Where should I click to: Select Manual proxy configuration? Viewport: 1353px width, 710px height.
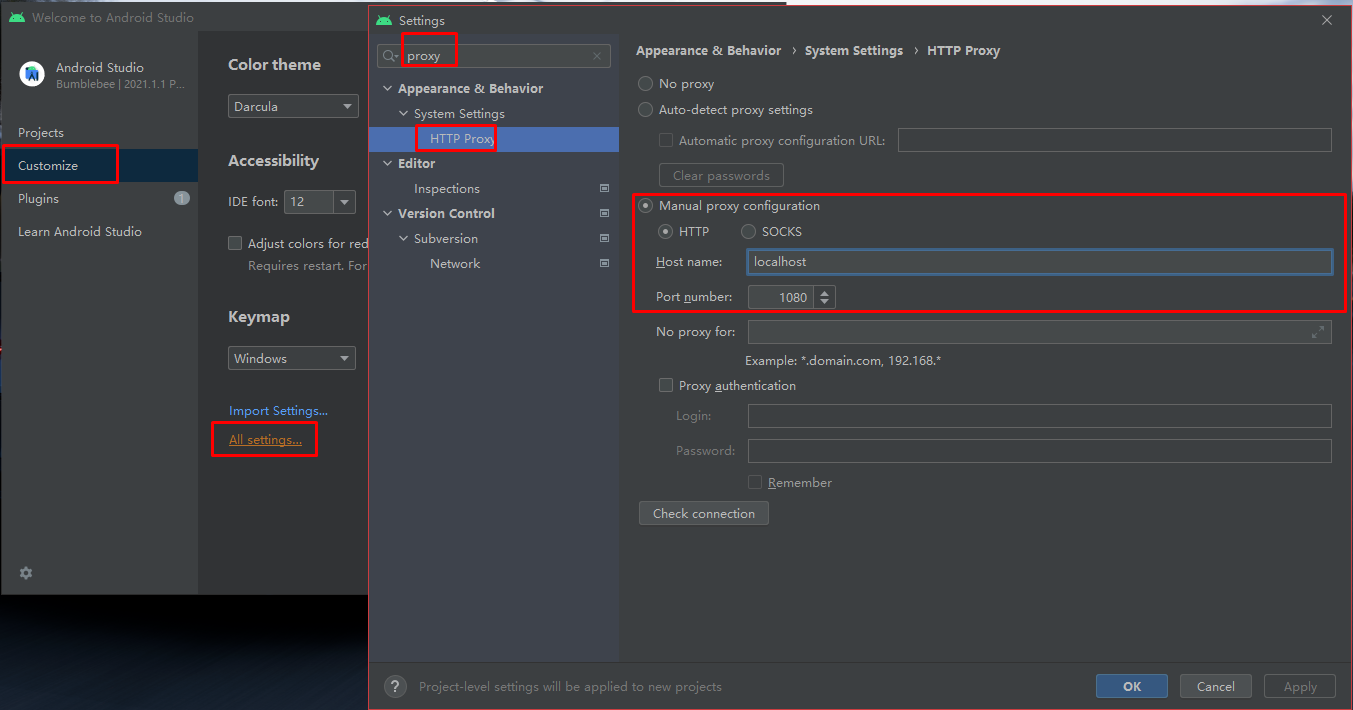tap(646, 206)
